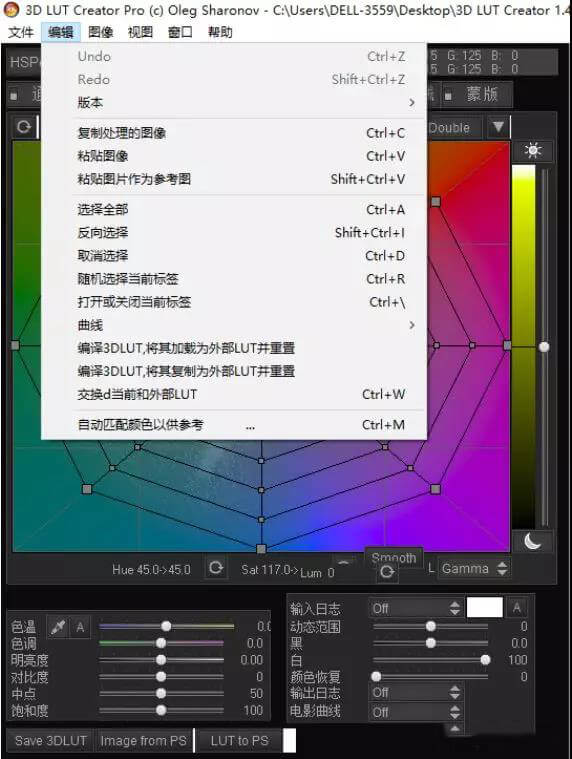Click the sun brightness icon
The image size is (572, 759).
coord(533,151)
